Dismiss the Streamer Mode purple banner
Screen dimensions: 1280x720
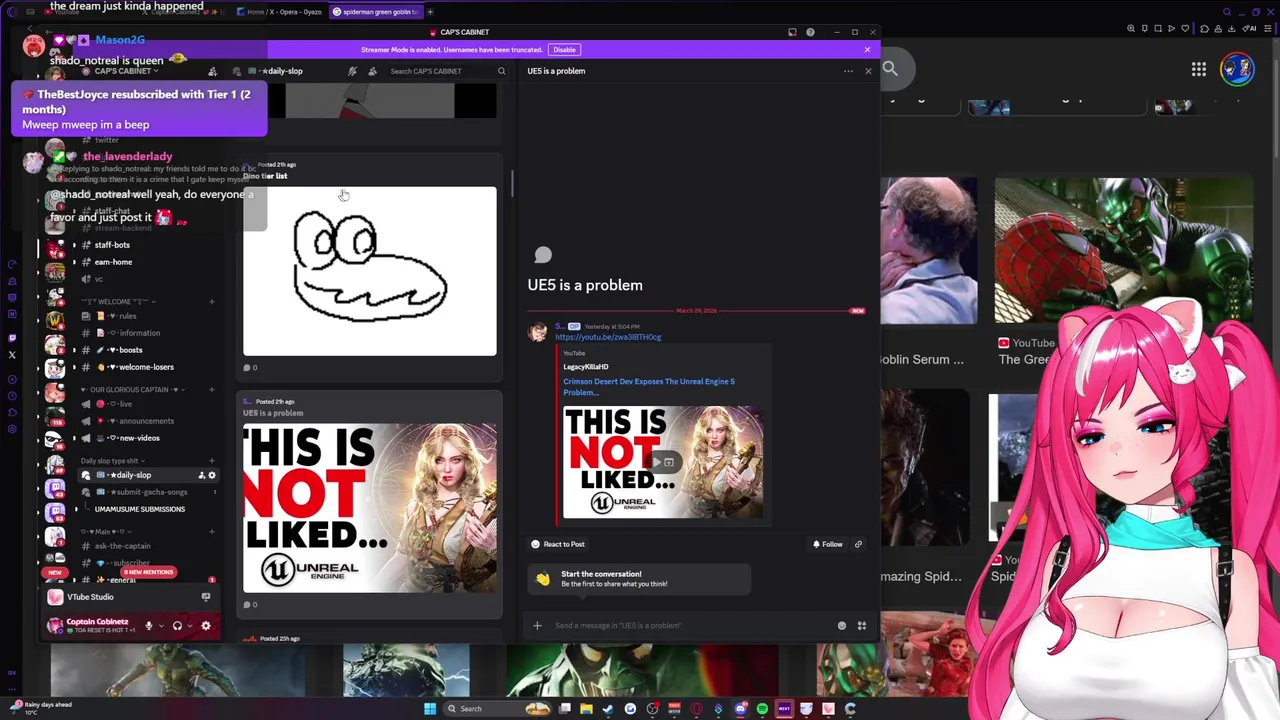867,49
